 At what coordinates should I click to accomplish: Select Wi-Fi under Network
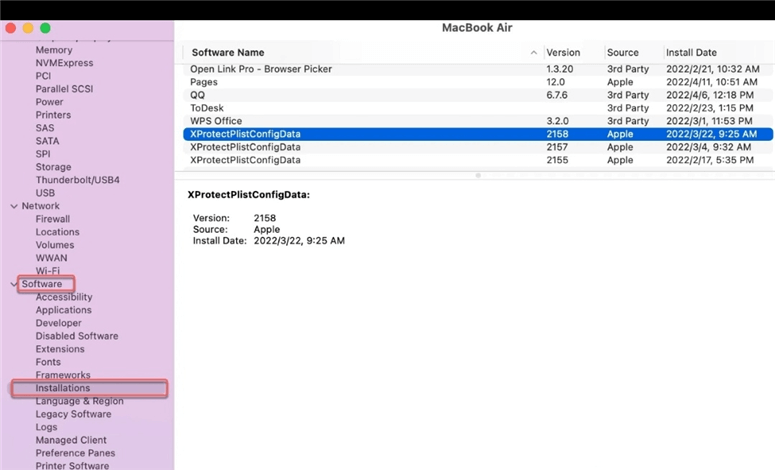(x=47, y=271)
